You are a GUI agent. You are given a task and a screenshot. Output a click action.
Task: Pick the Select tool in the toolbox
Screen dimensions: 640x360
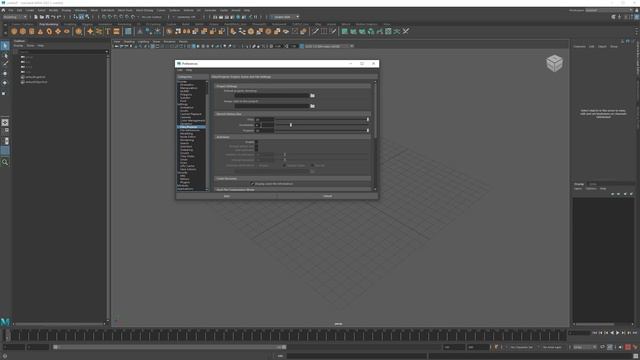[x=5, y=46]
